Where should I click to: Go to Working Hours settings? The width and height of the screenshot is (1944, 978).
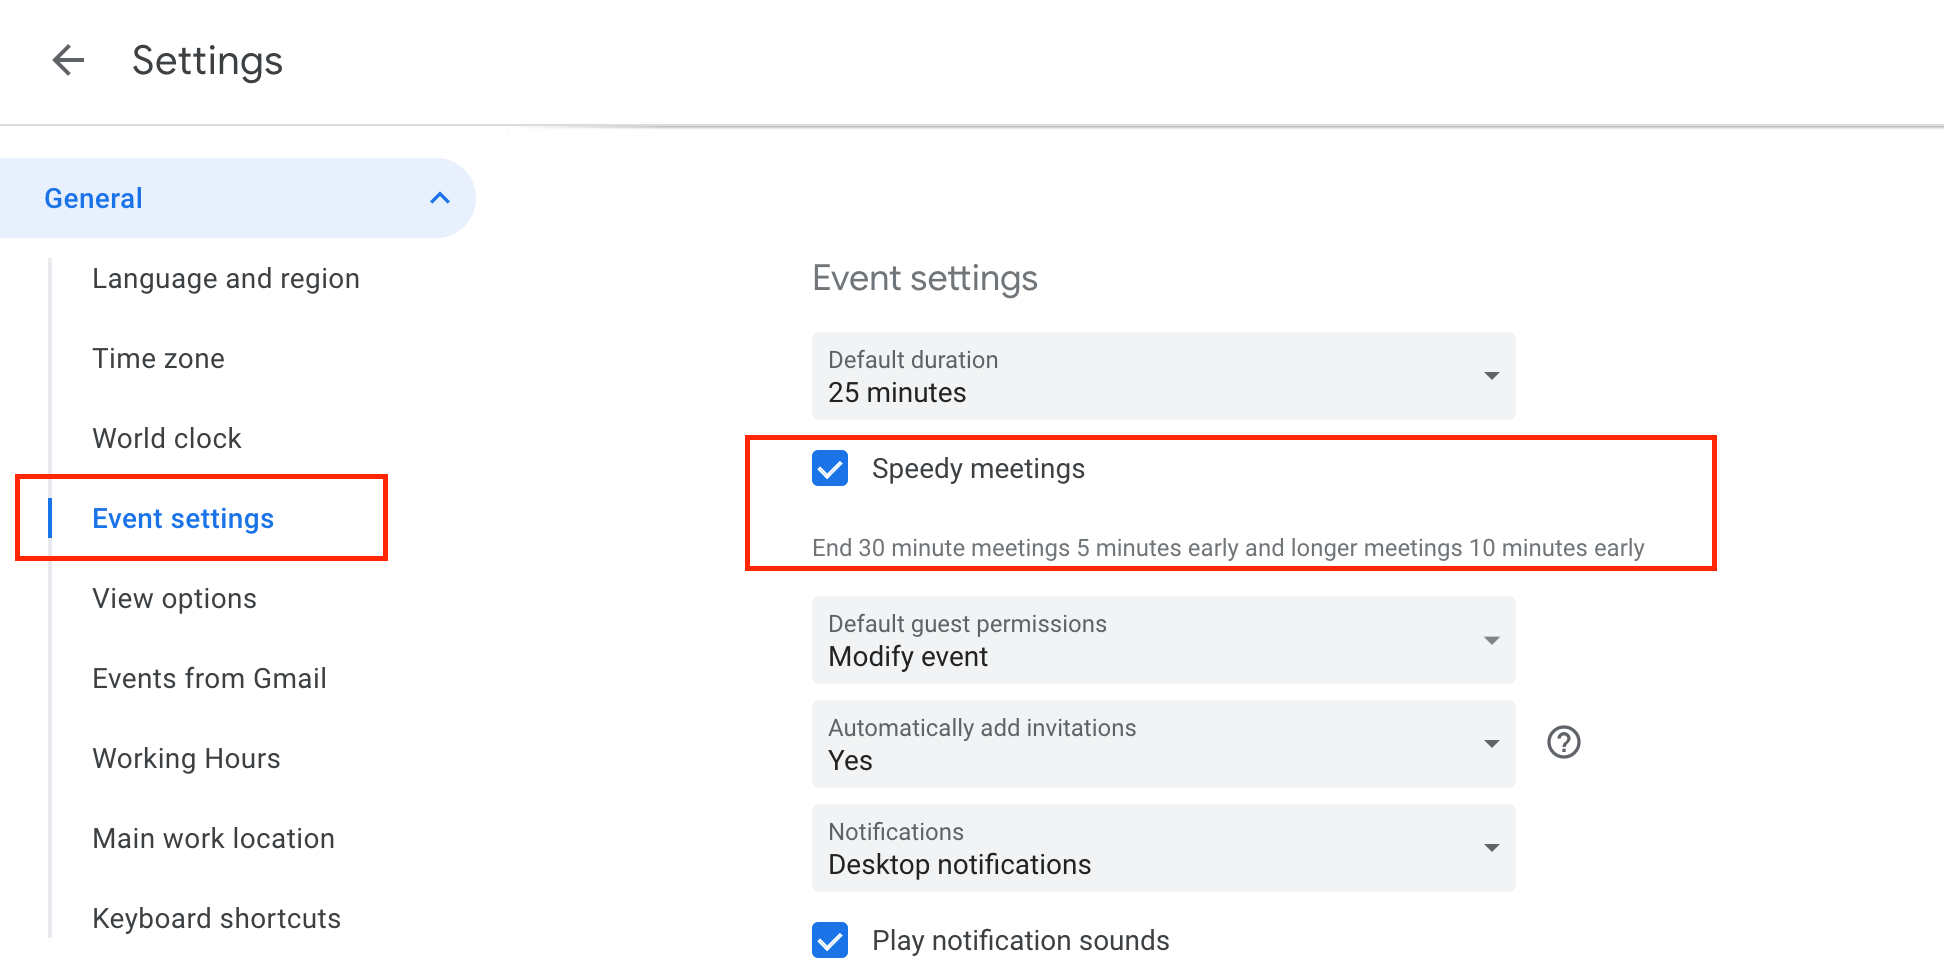pyautogui.click(x=186, y=758)
